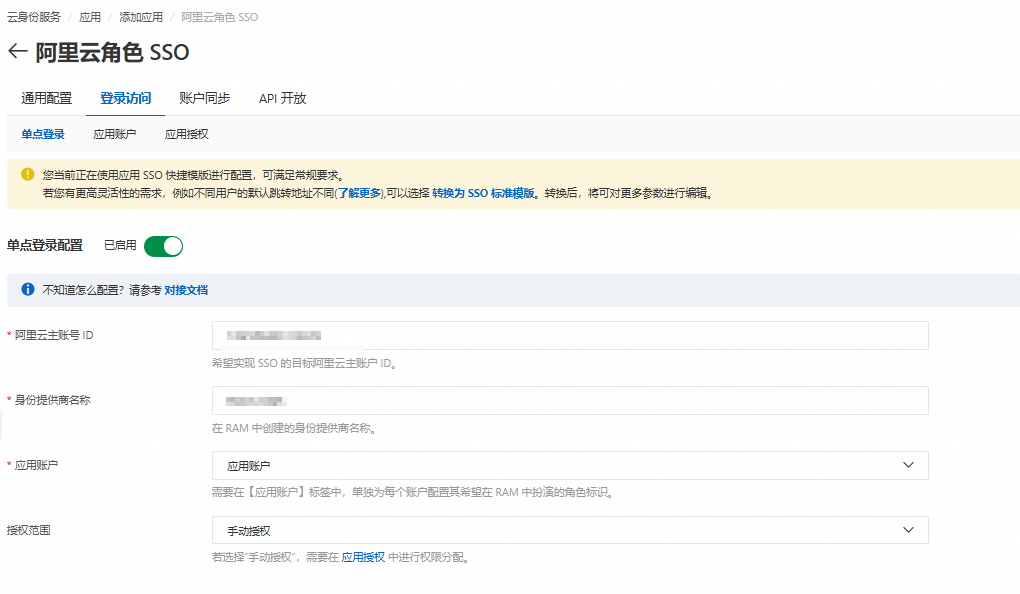Click the 应用授权 link in hint text
This screenshot has width=1020, height=594.
tap(363, 557)
